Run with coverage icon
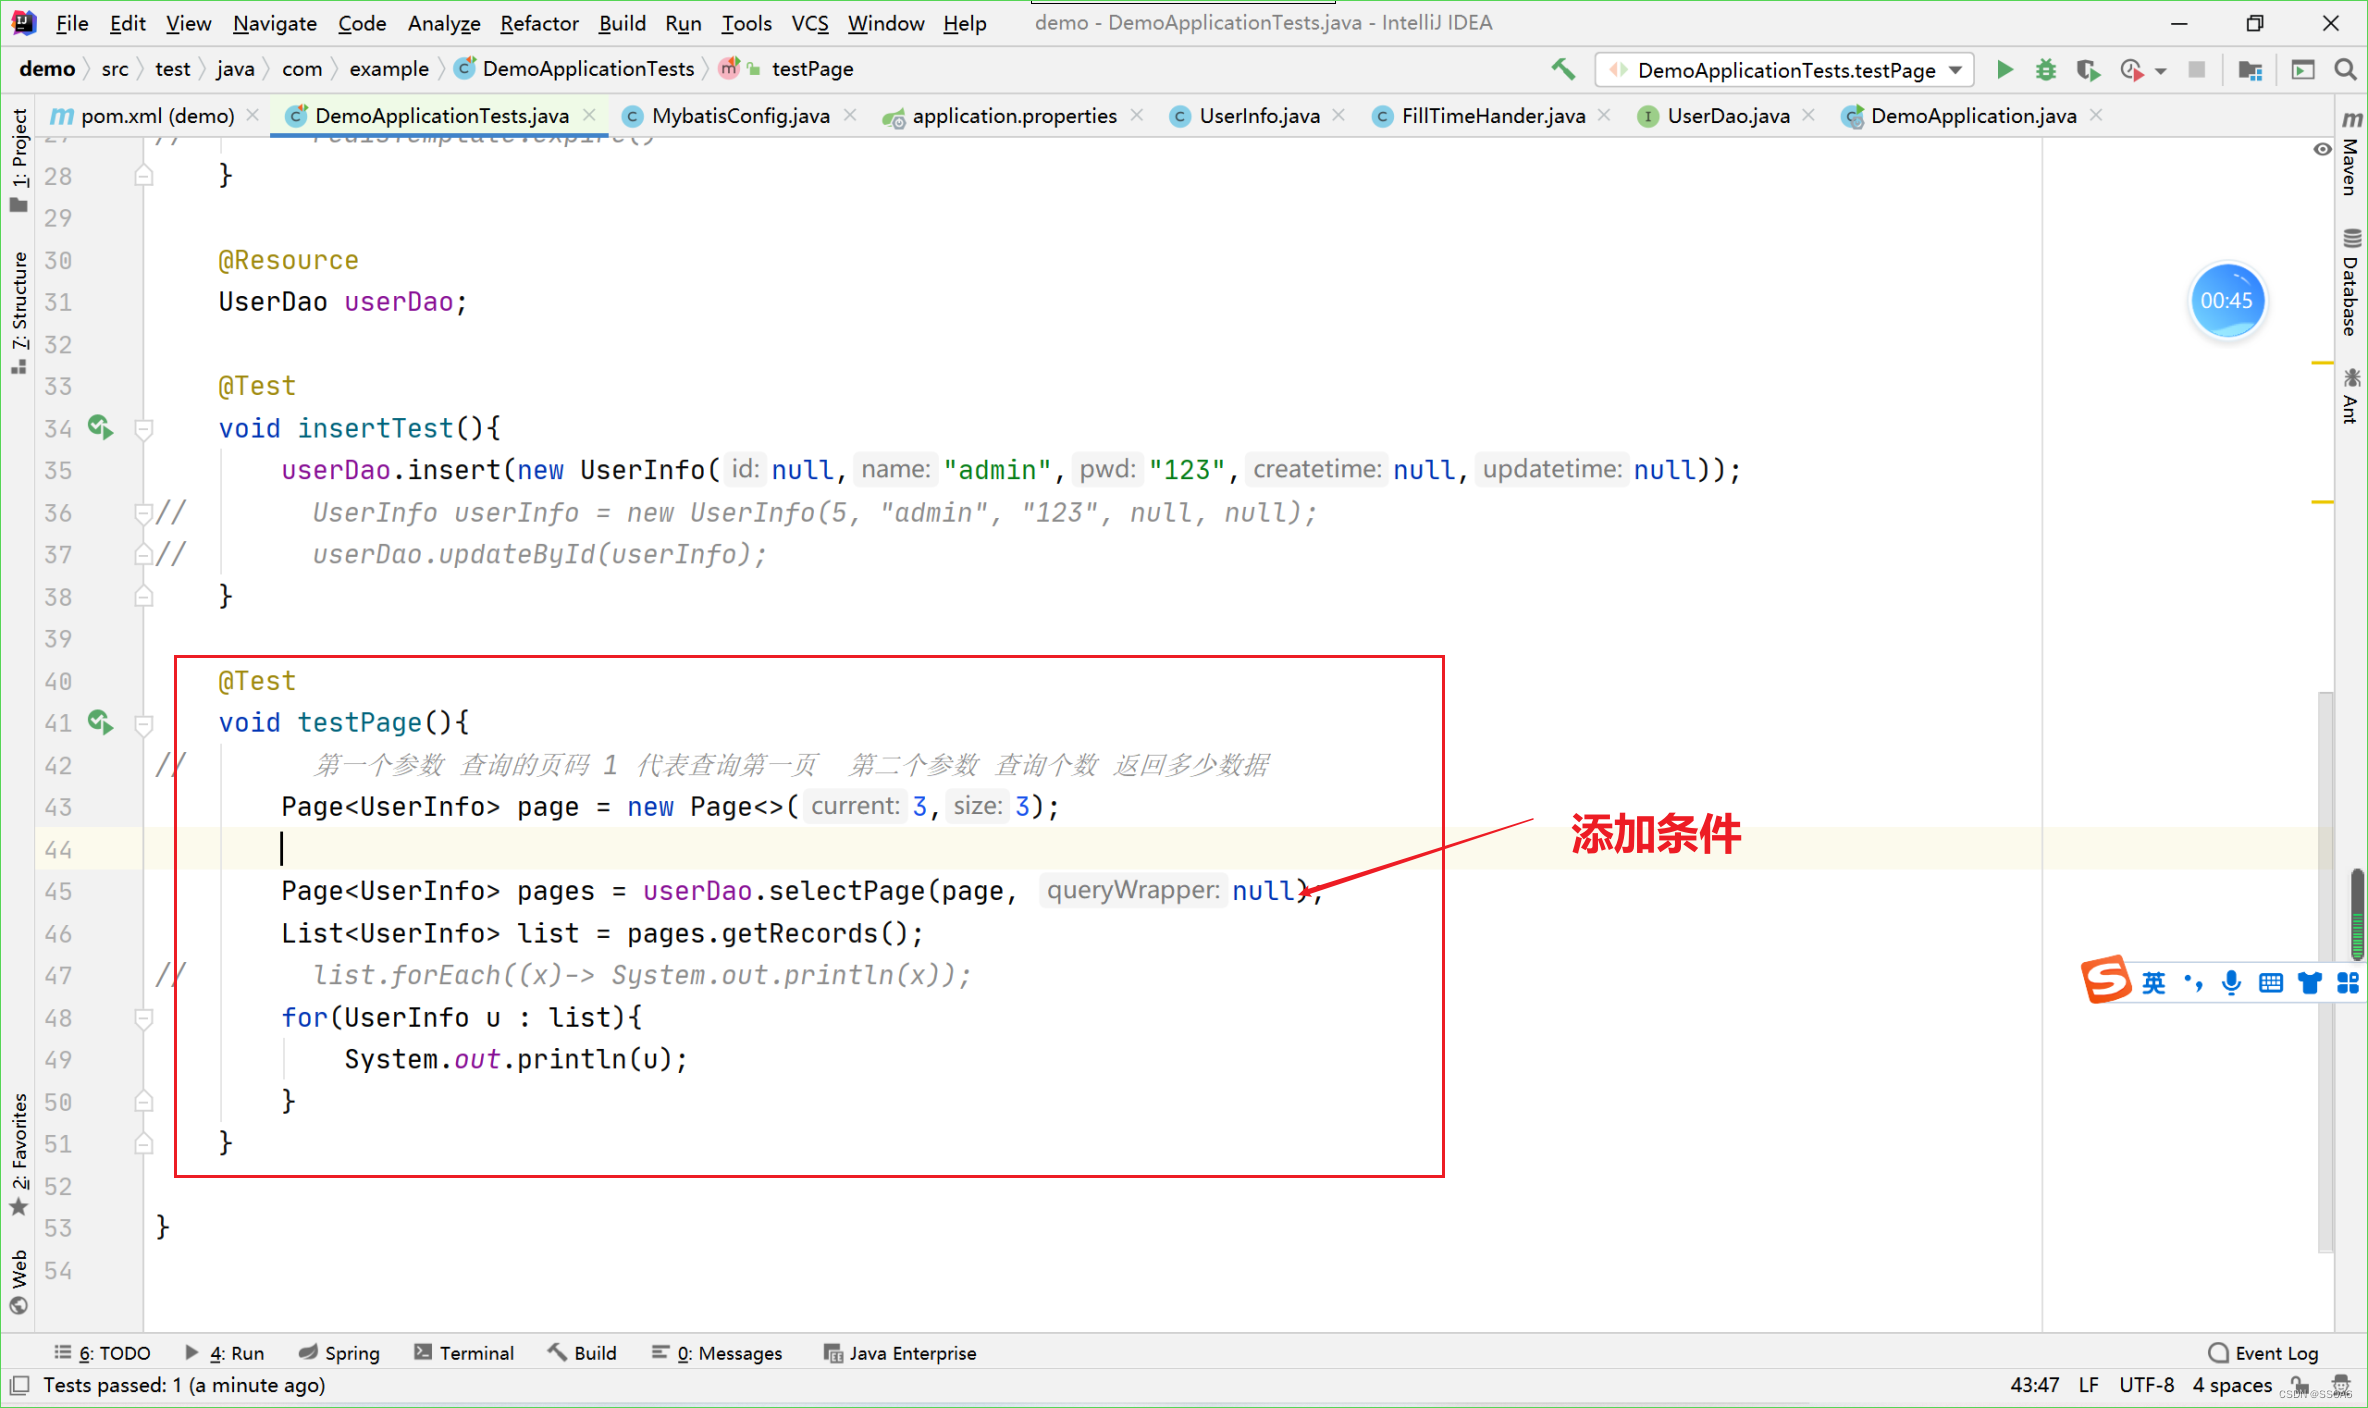 (x=2087, y=69)
